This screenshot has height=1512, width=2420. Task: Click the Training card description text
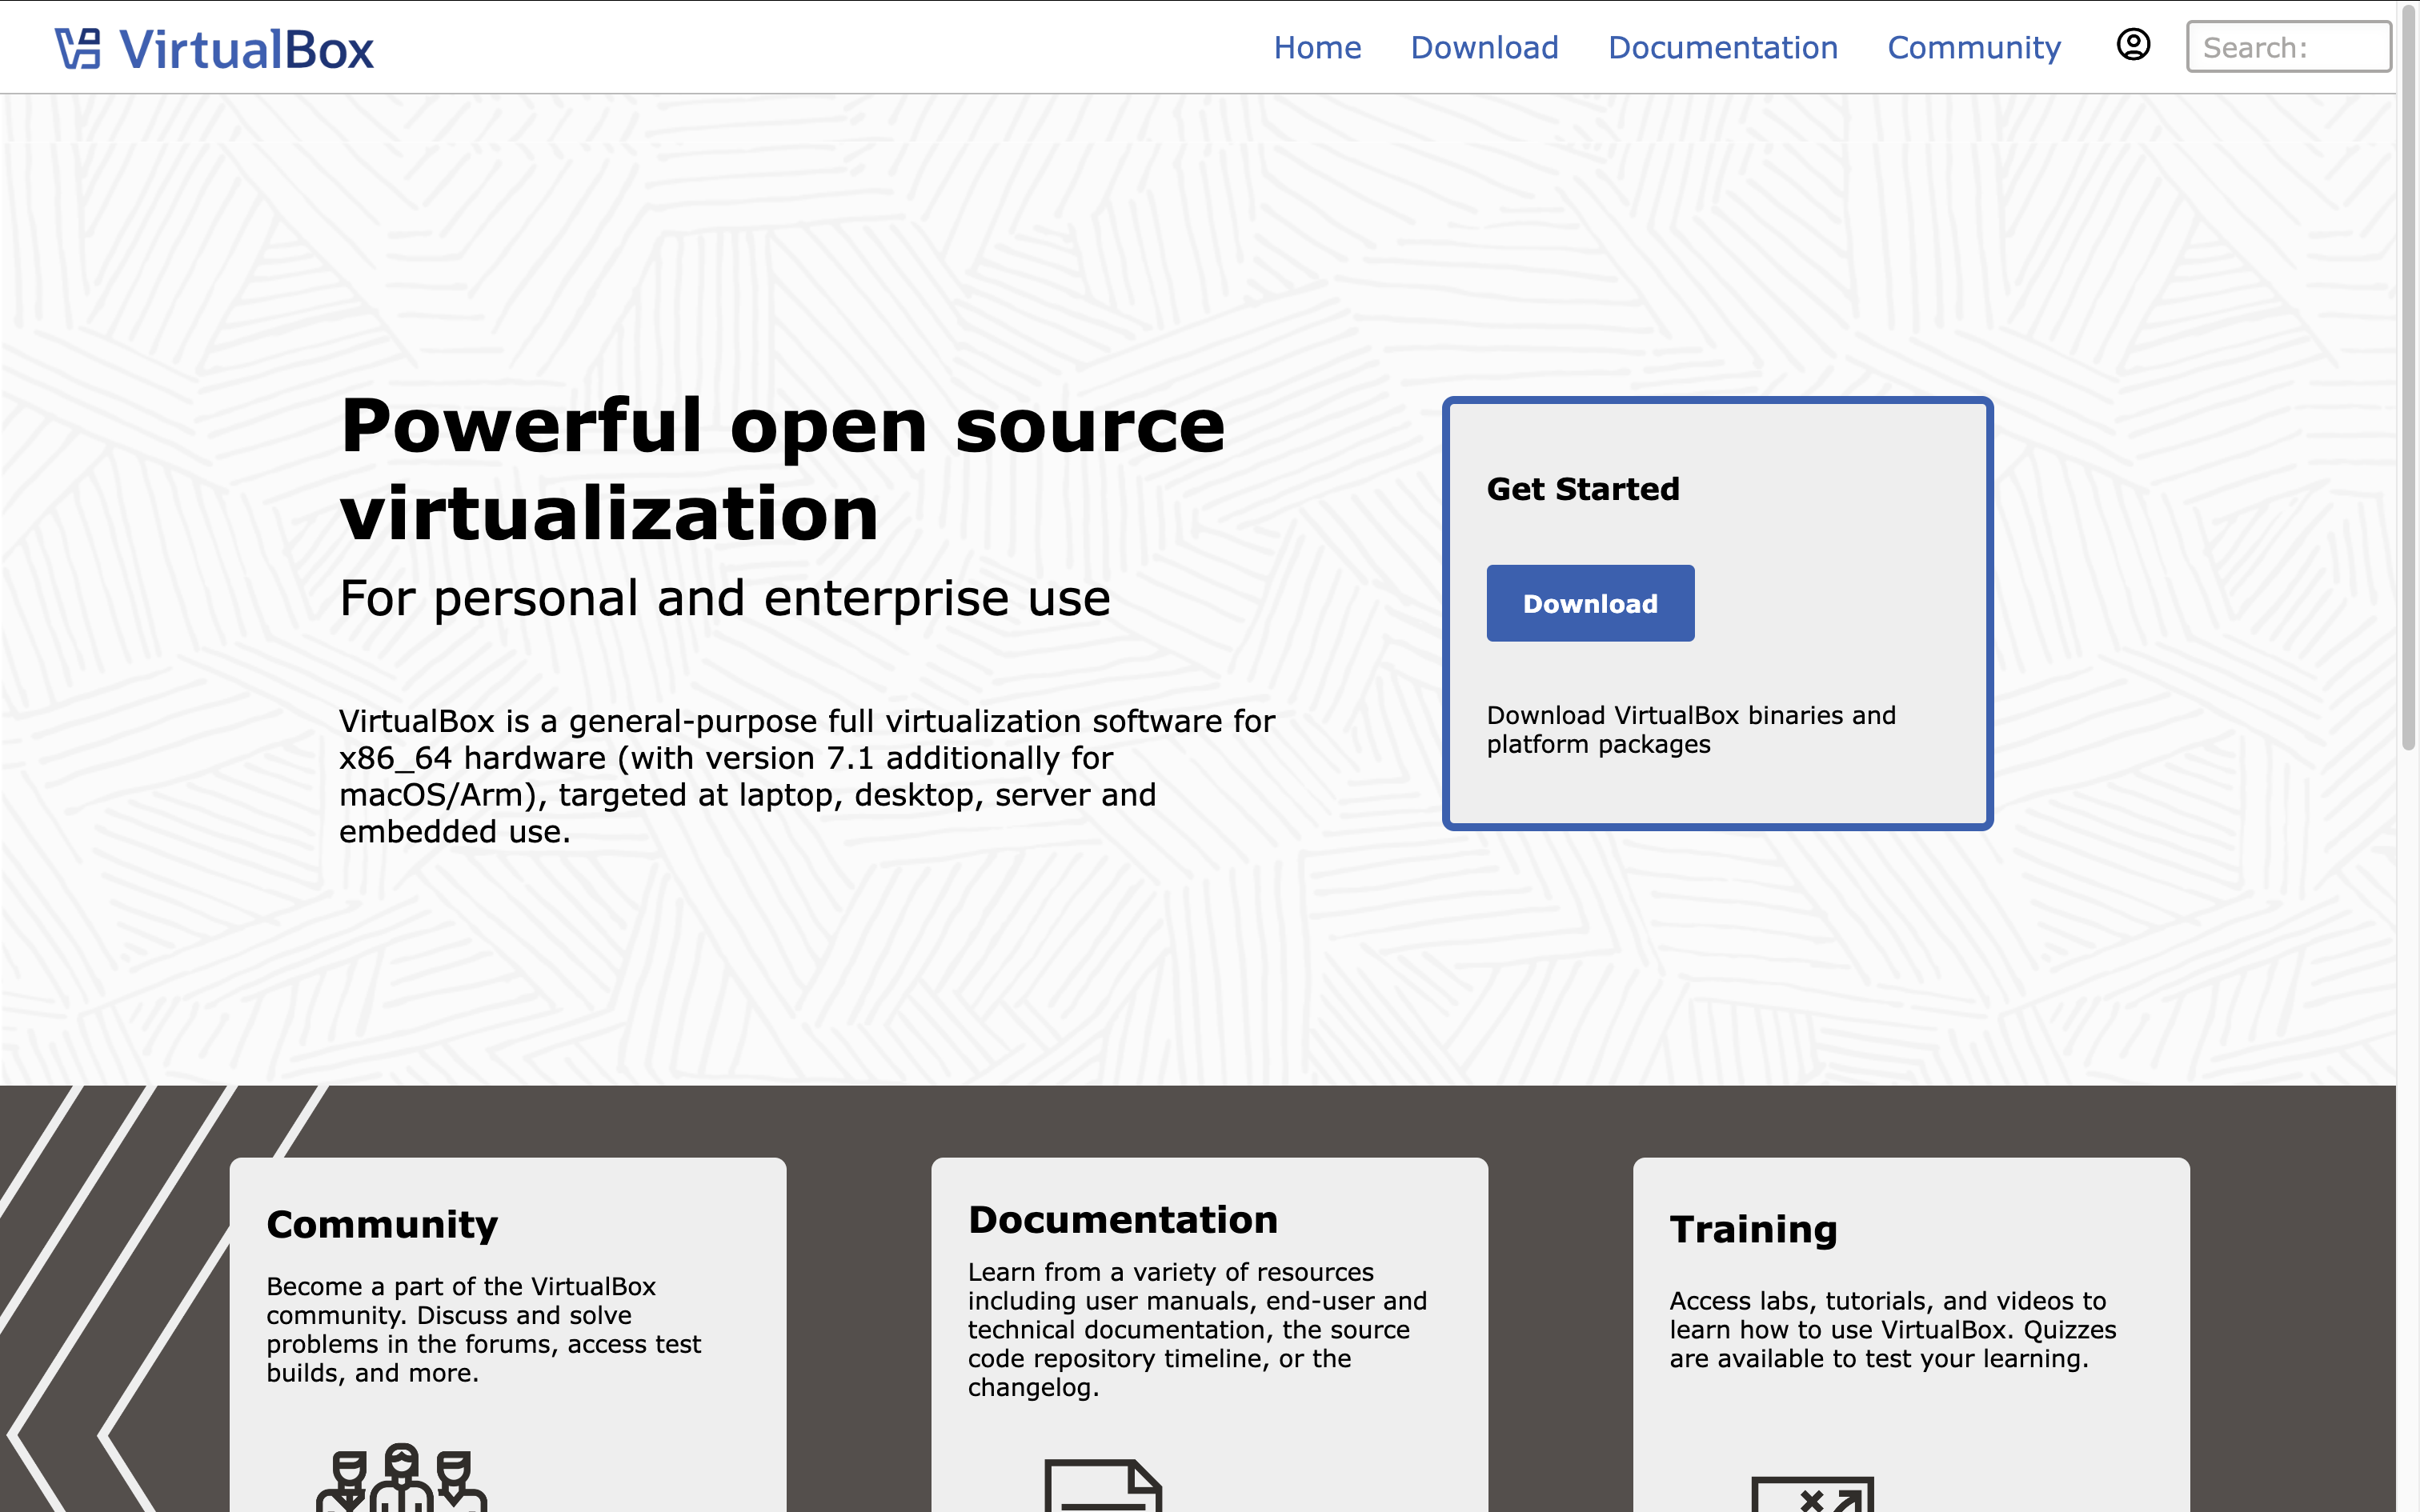coord(1892,1329)
